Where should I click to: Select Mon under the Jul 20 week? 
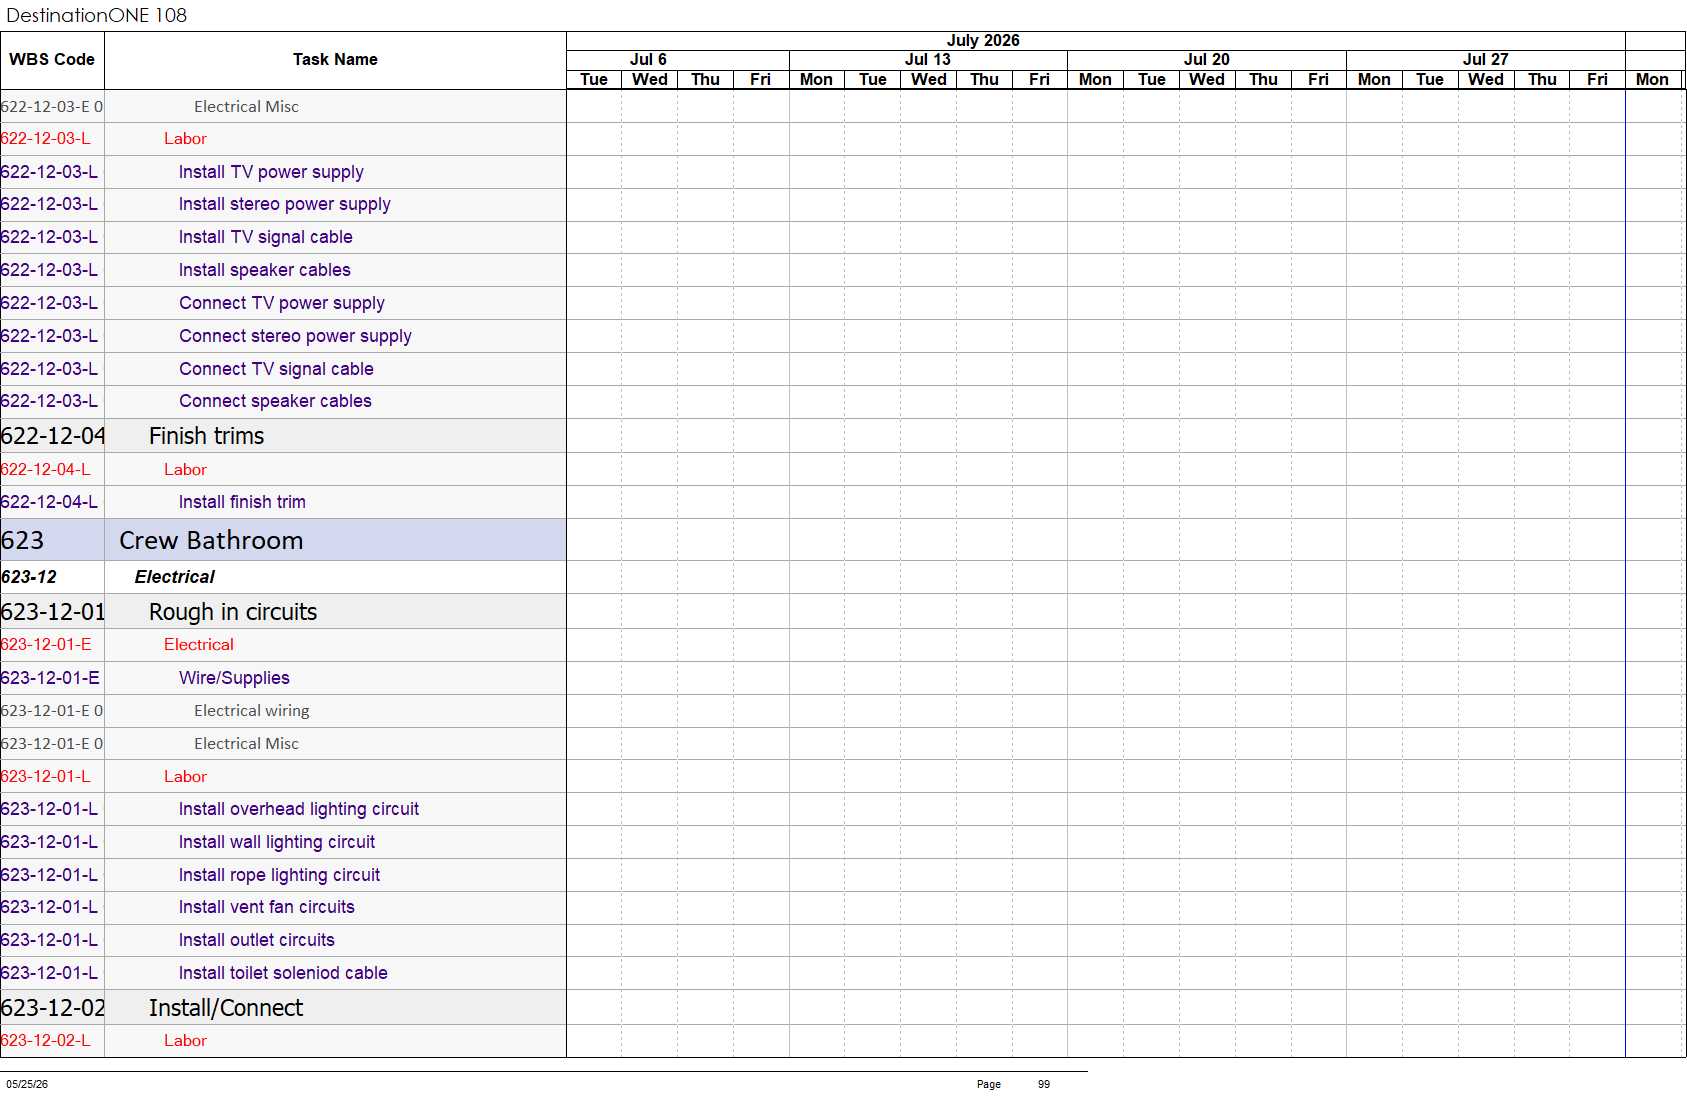[1095, 79]
